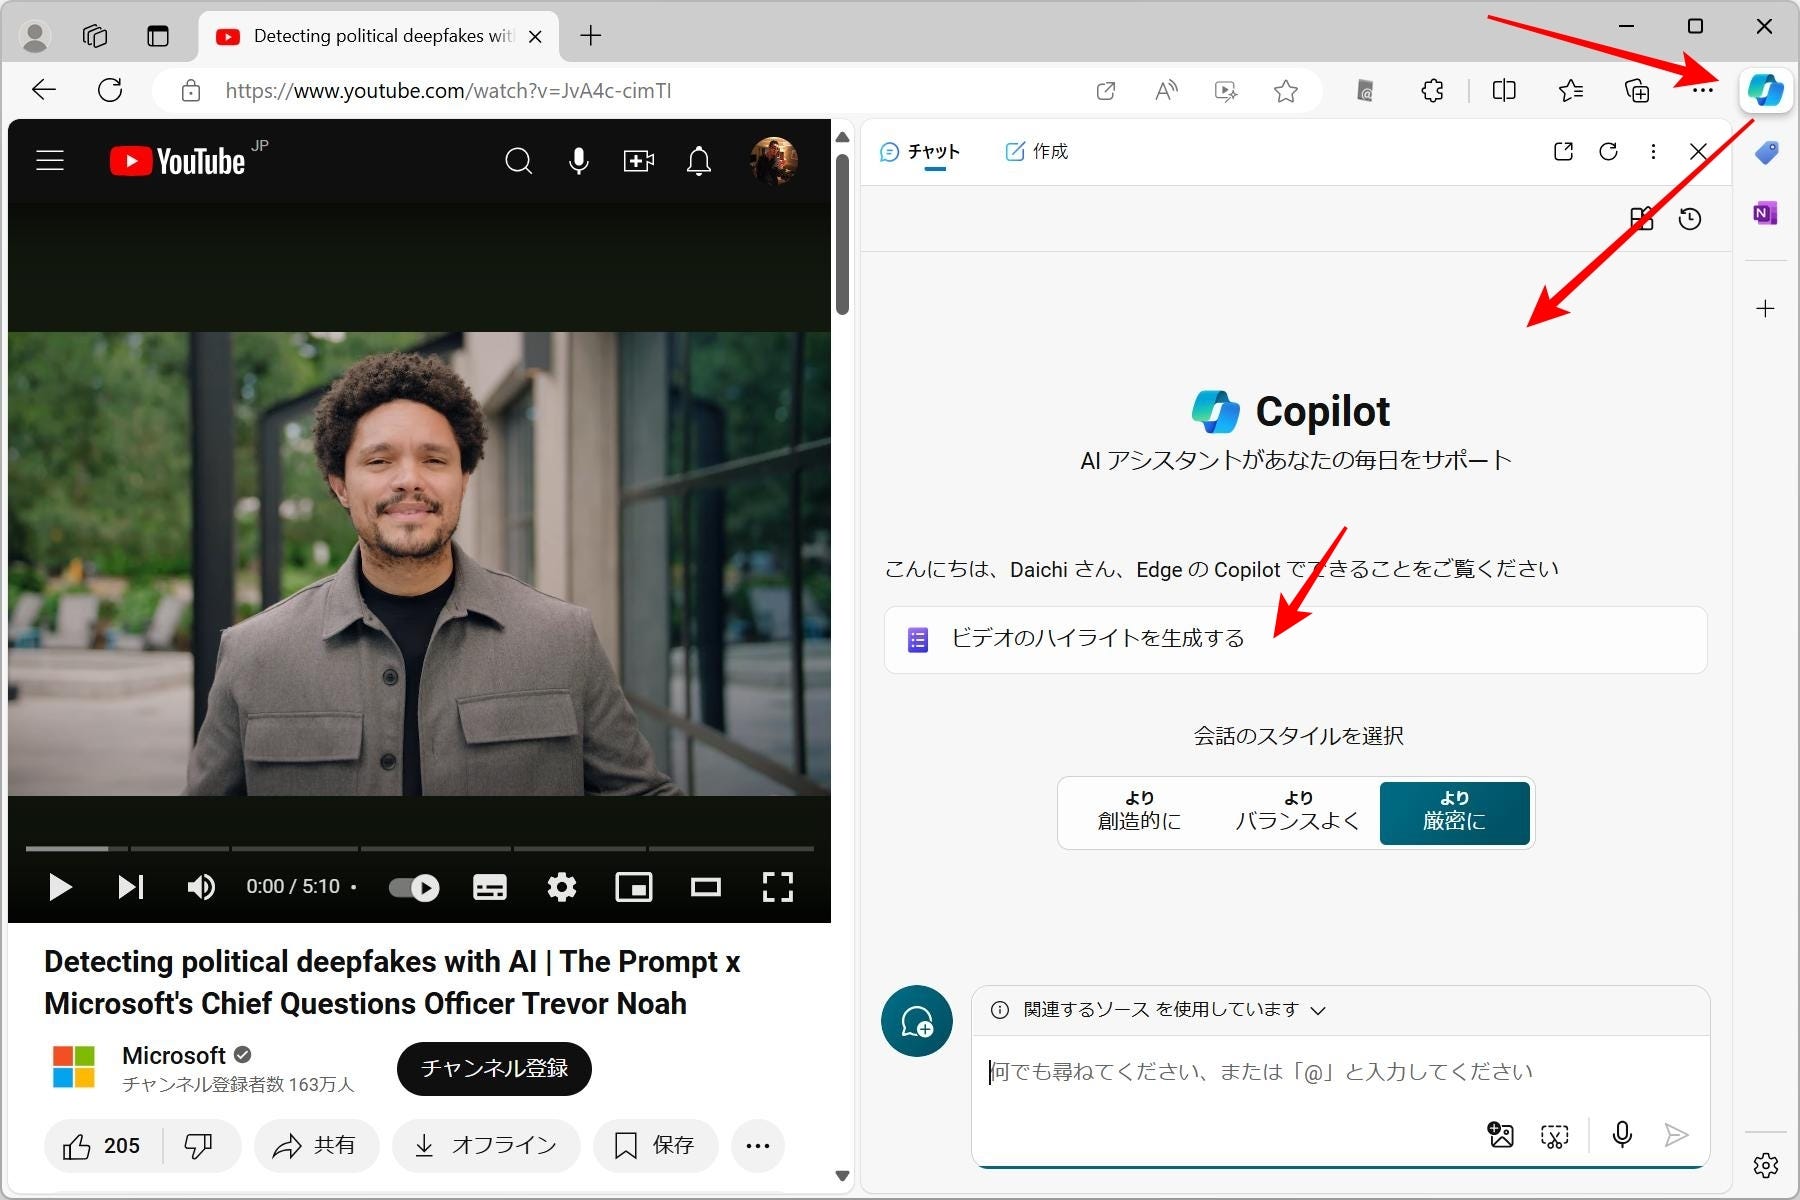Screen dimensions: 1800x1200
Task: Toggle theater mode
Action: click(x=706, y=887)
